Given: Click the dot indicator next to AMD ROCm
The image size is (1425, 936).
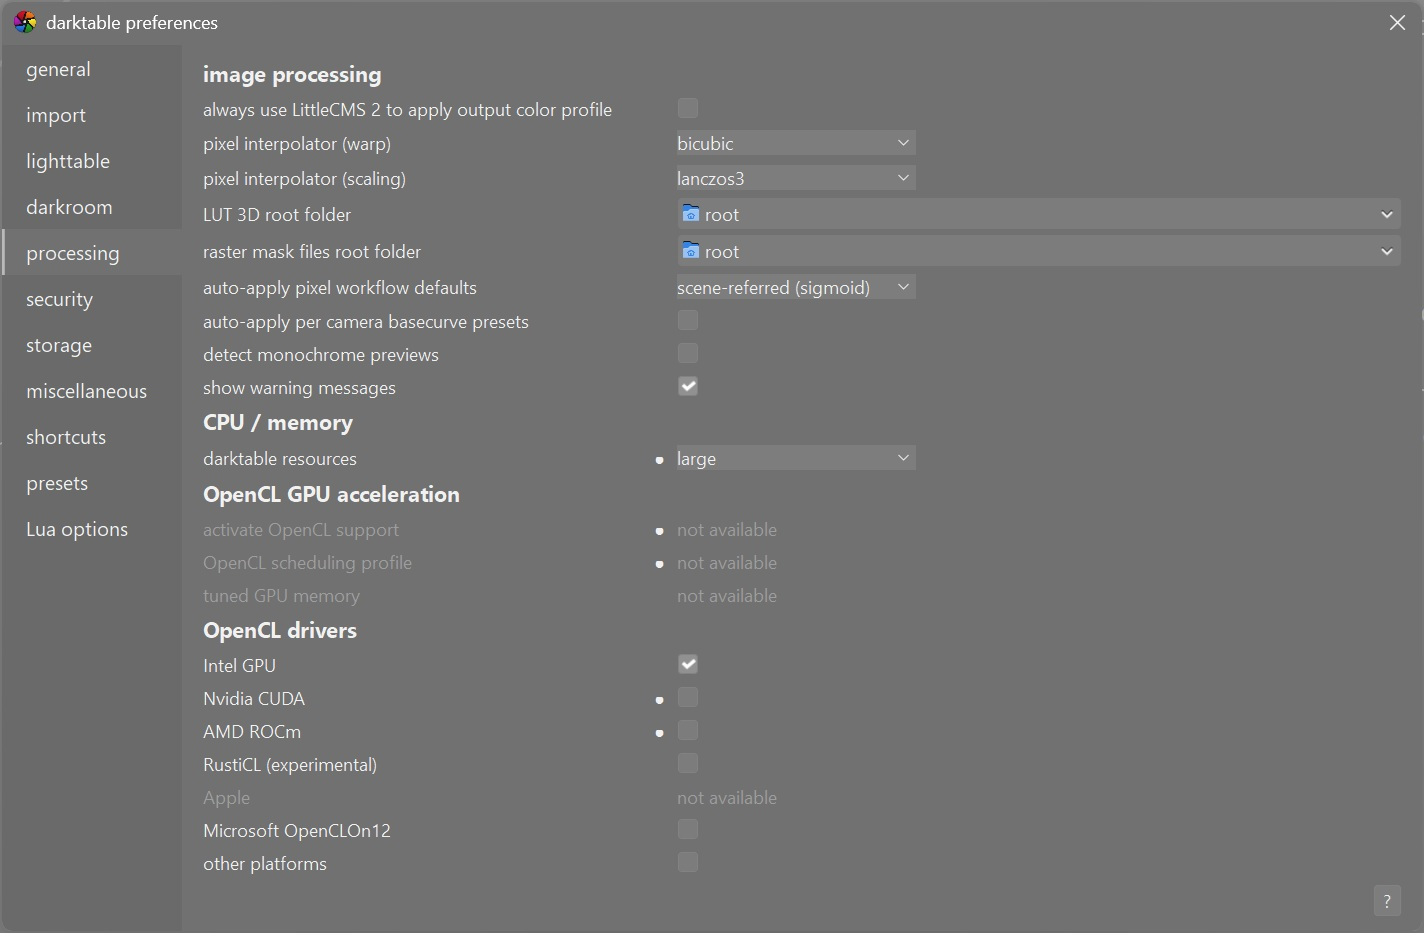Looking at the screenshot, I should 659,733.
